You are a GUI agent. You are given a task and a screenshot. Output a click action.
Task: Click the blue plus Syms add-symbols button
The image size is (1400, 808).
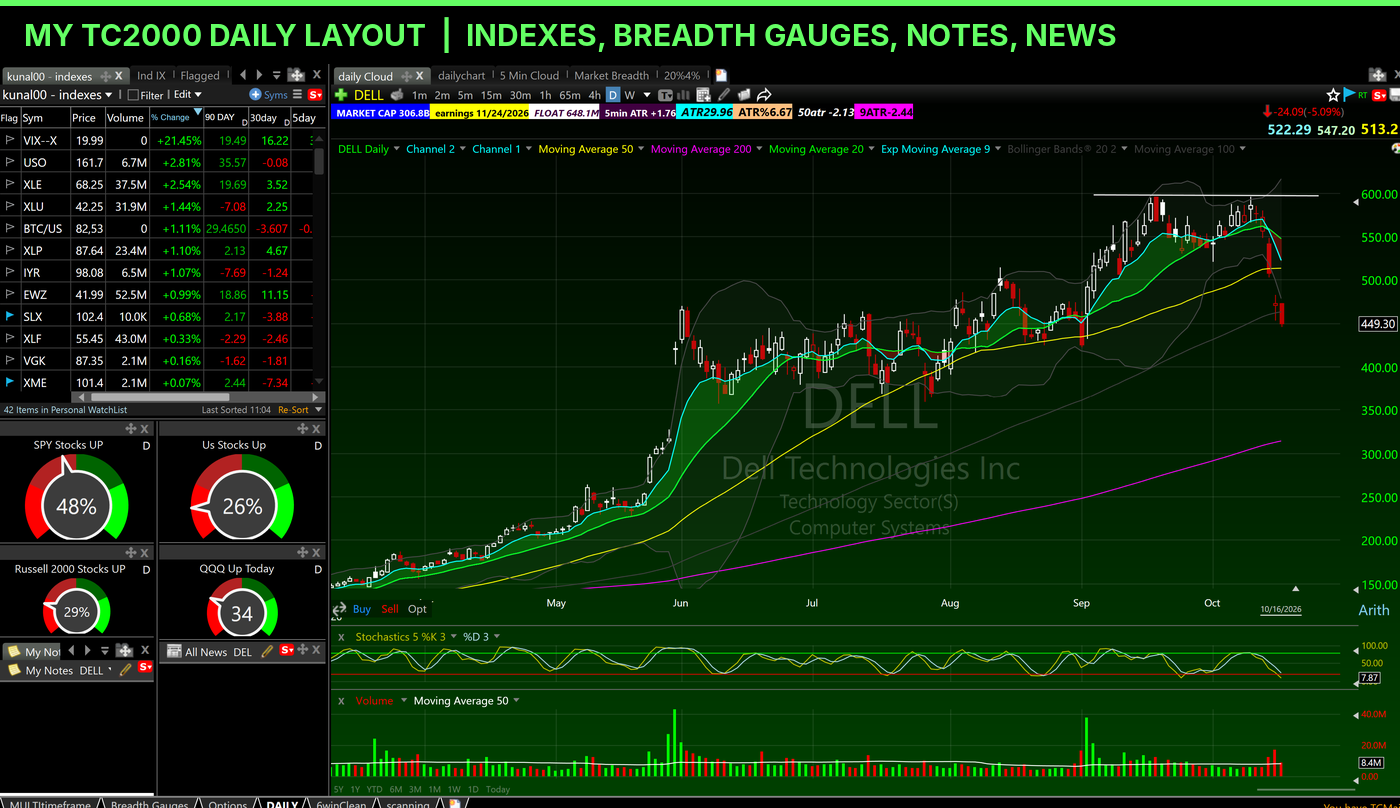tap(268, 95)
